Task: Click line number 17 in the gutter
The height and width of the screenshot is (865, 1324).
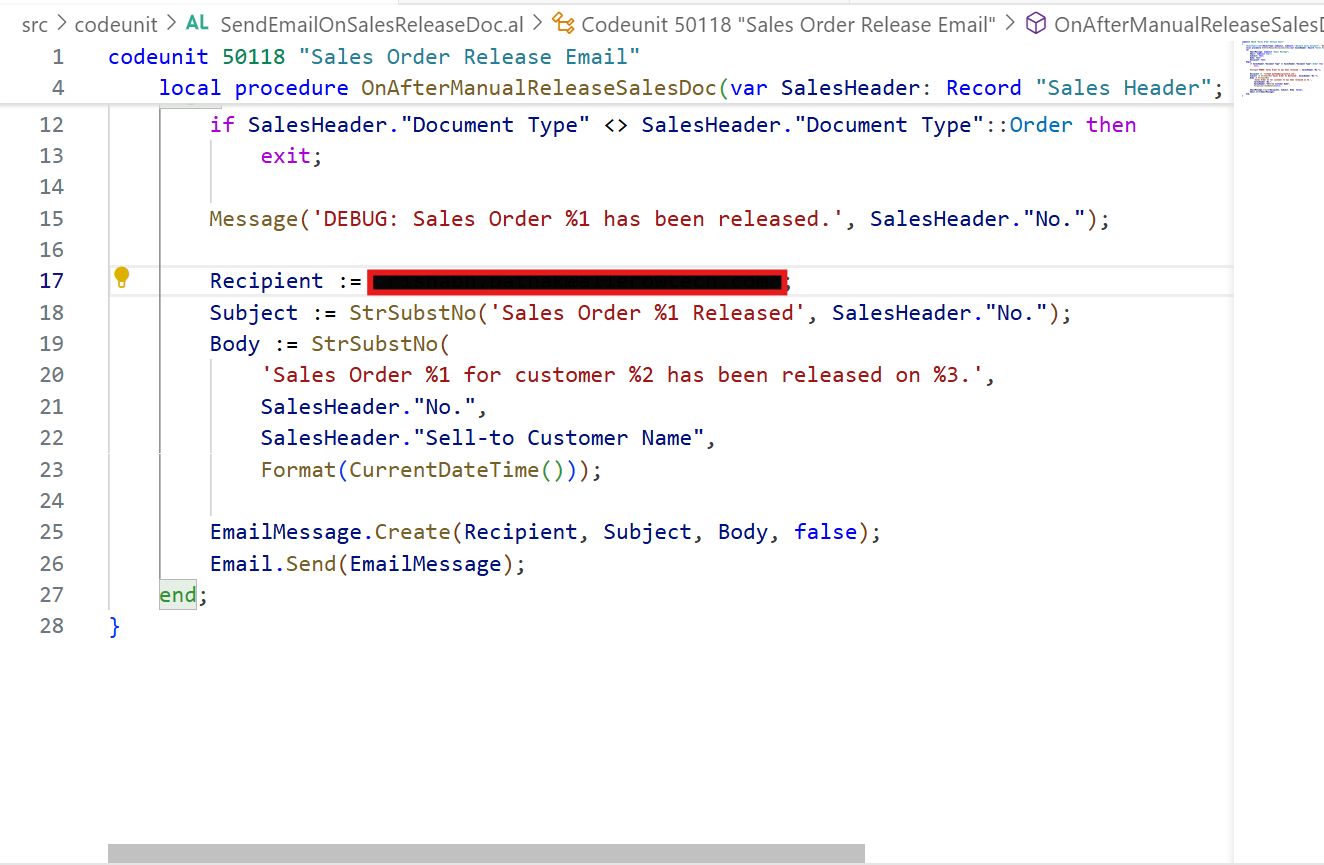Action: pyautogui.click(x=52, y=281)
